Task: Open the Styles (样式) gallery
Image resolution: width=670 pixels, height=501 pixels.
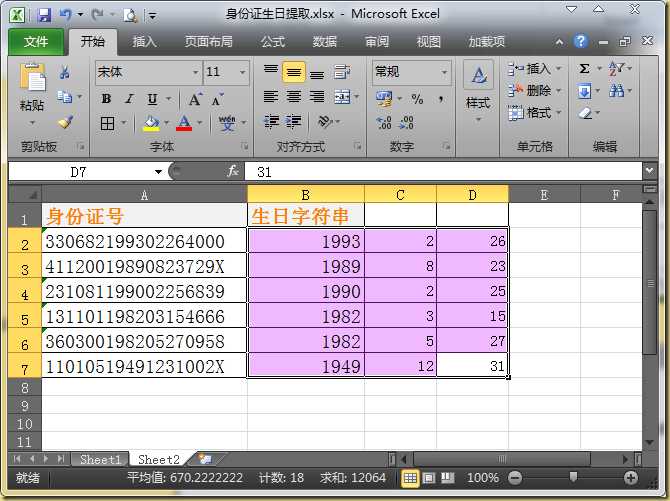Action: click(478, 91)
